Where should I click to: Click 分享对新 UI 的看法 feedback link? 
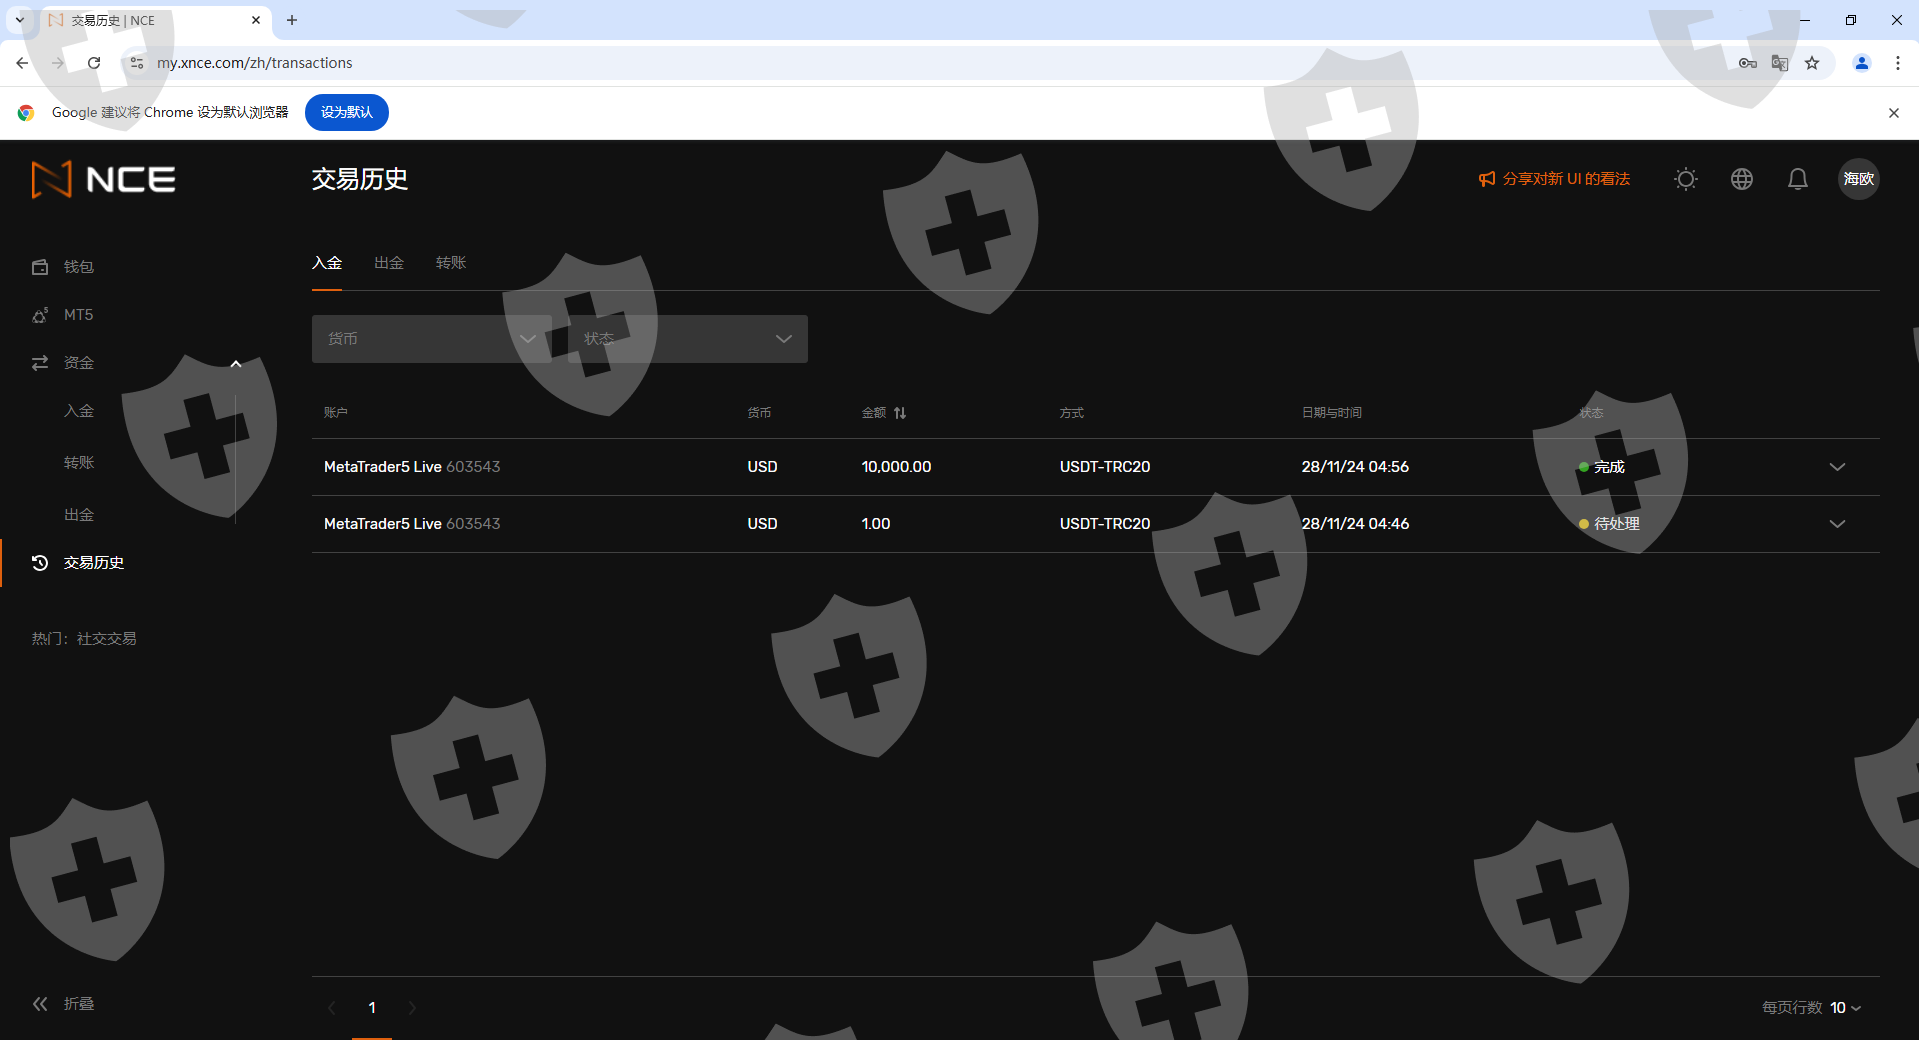click(x=1554, y=179)
